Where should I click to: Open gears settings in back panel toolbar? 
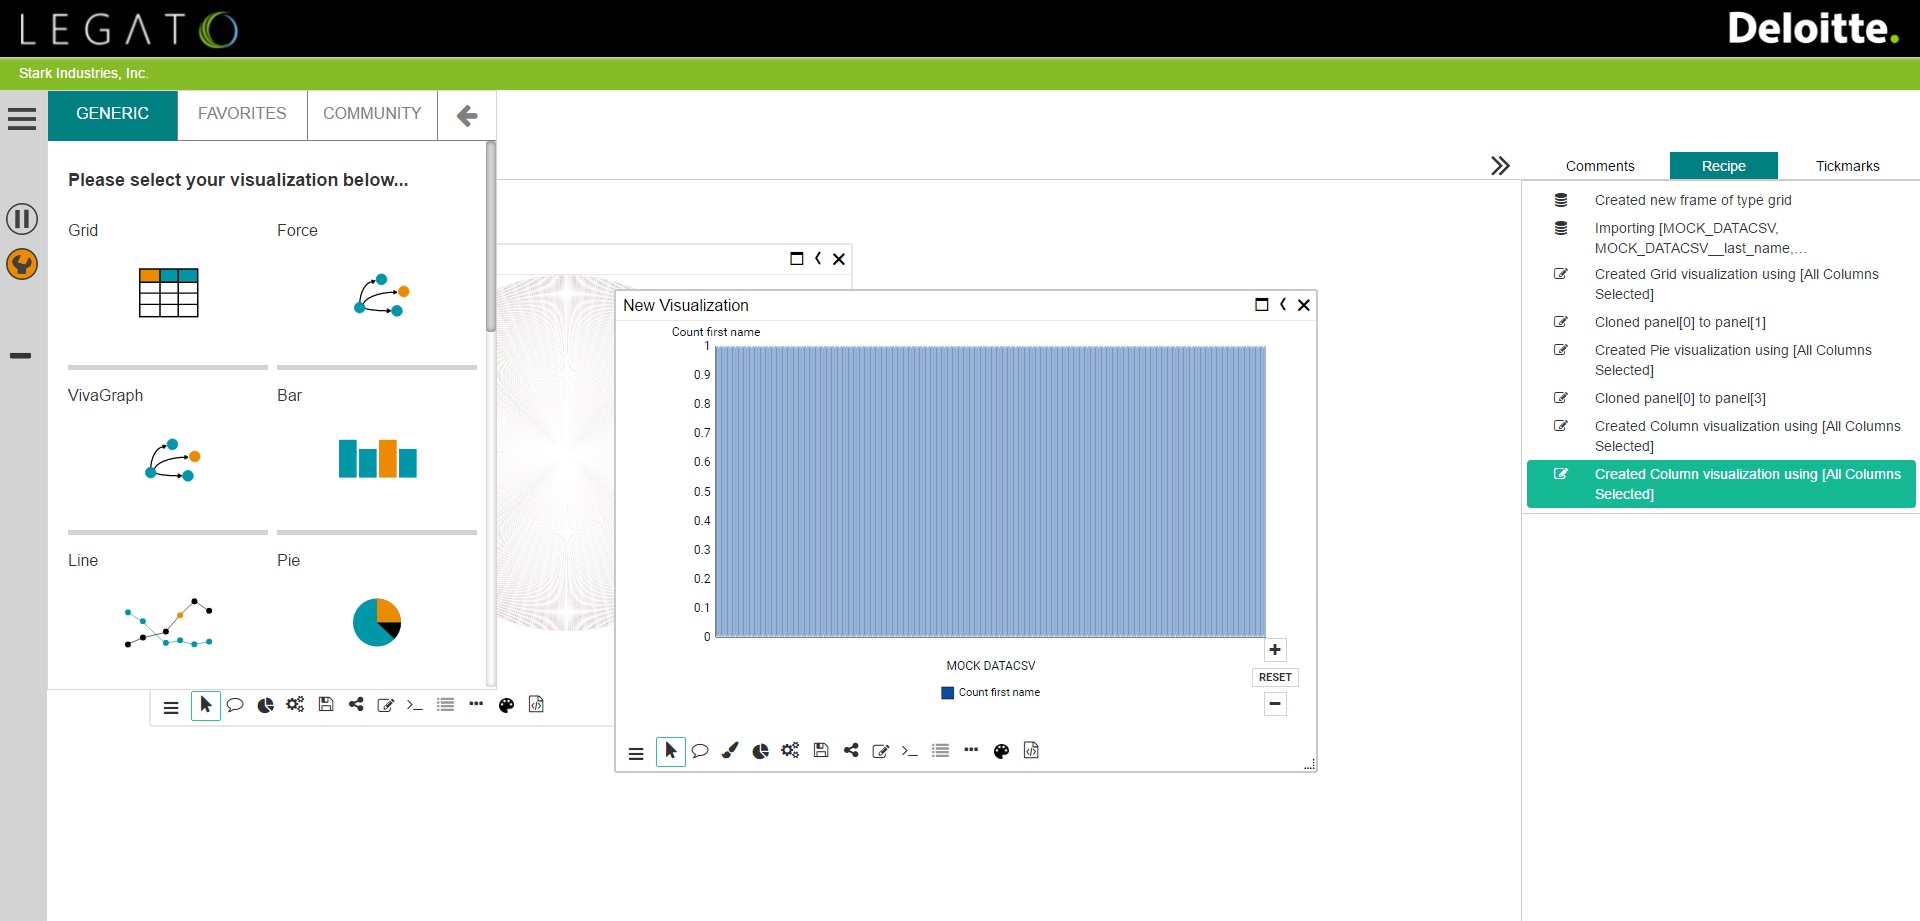[295, 704]
